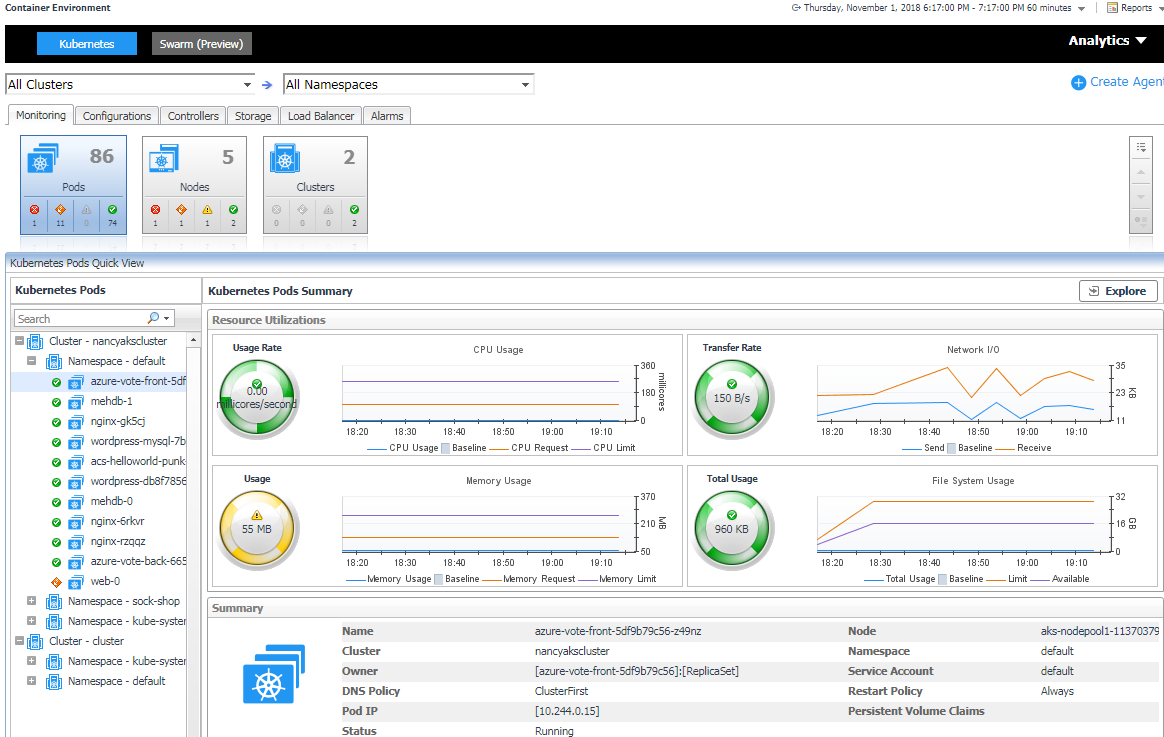This screenshot has width=1164, height=737.
Task: Switch to the Configurations tab
Action: 117,116
